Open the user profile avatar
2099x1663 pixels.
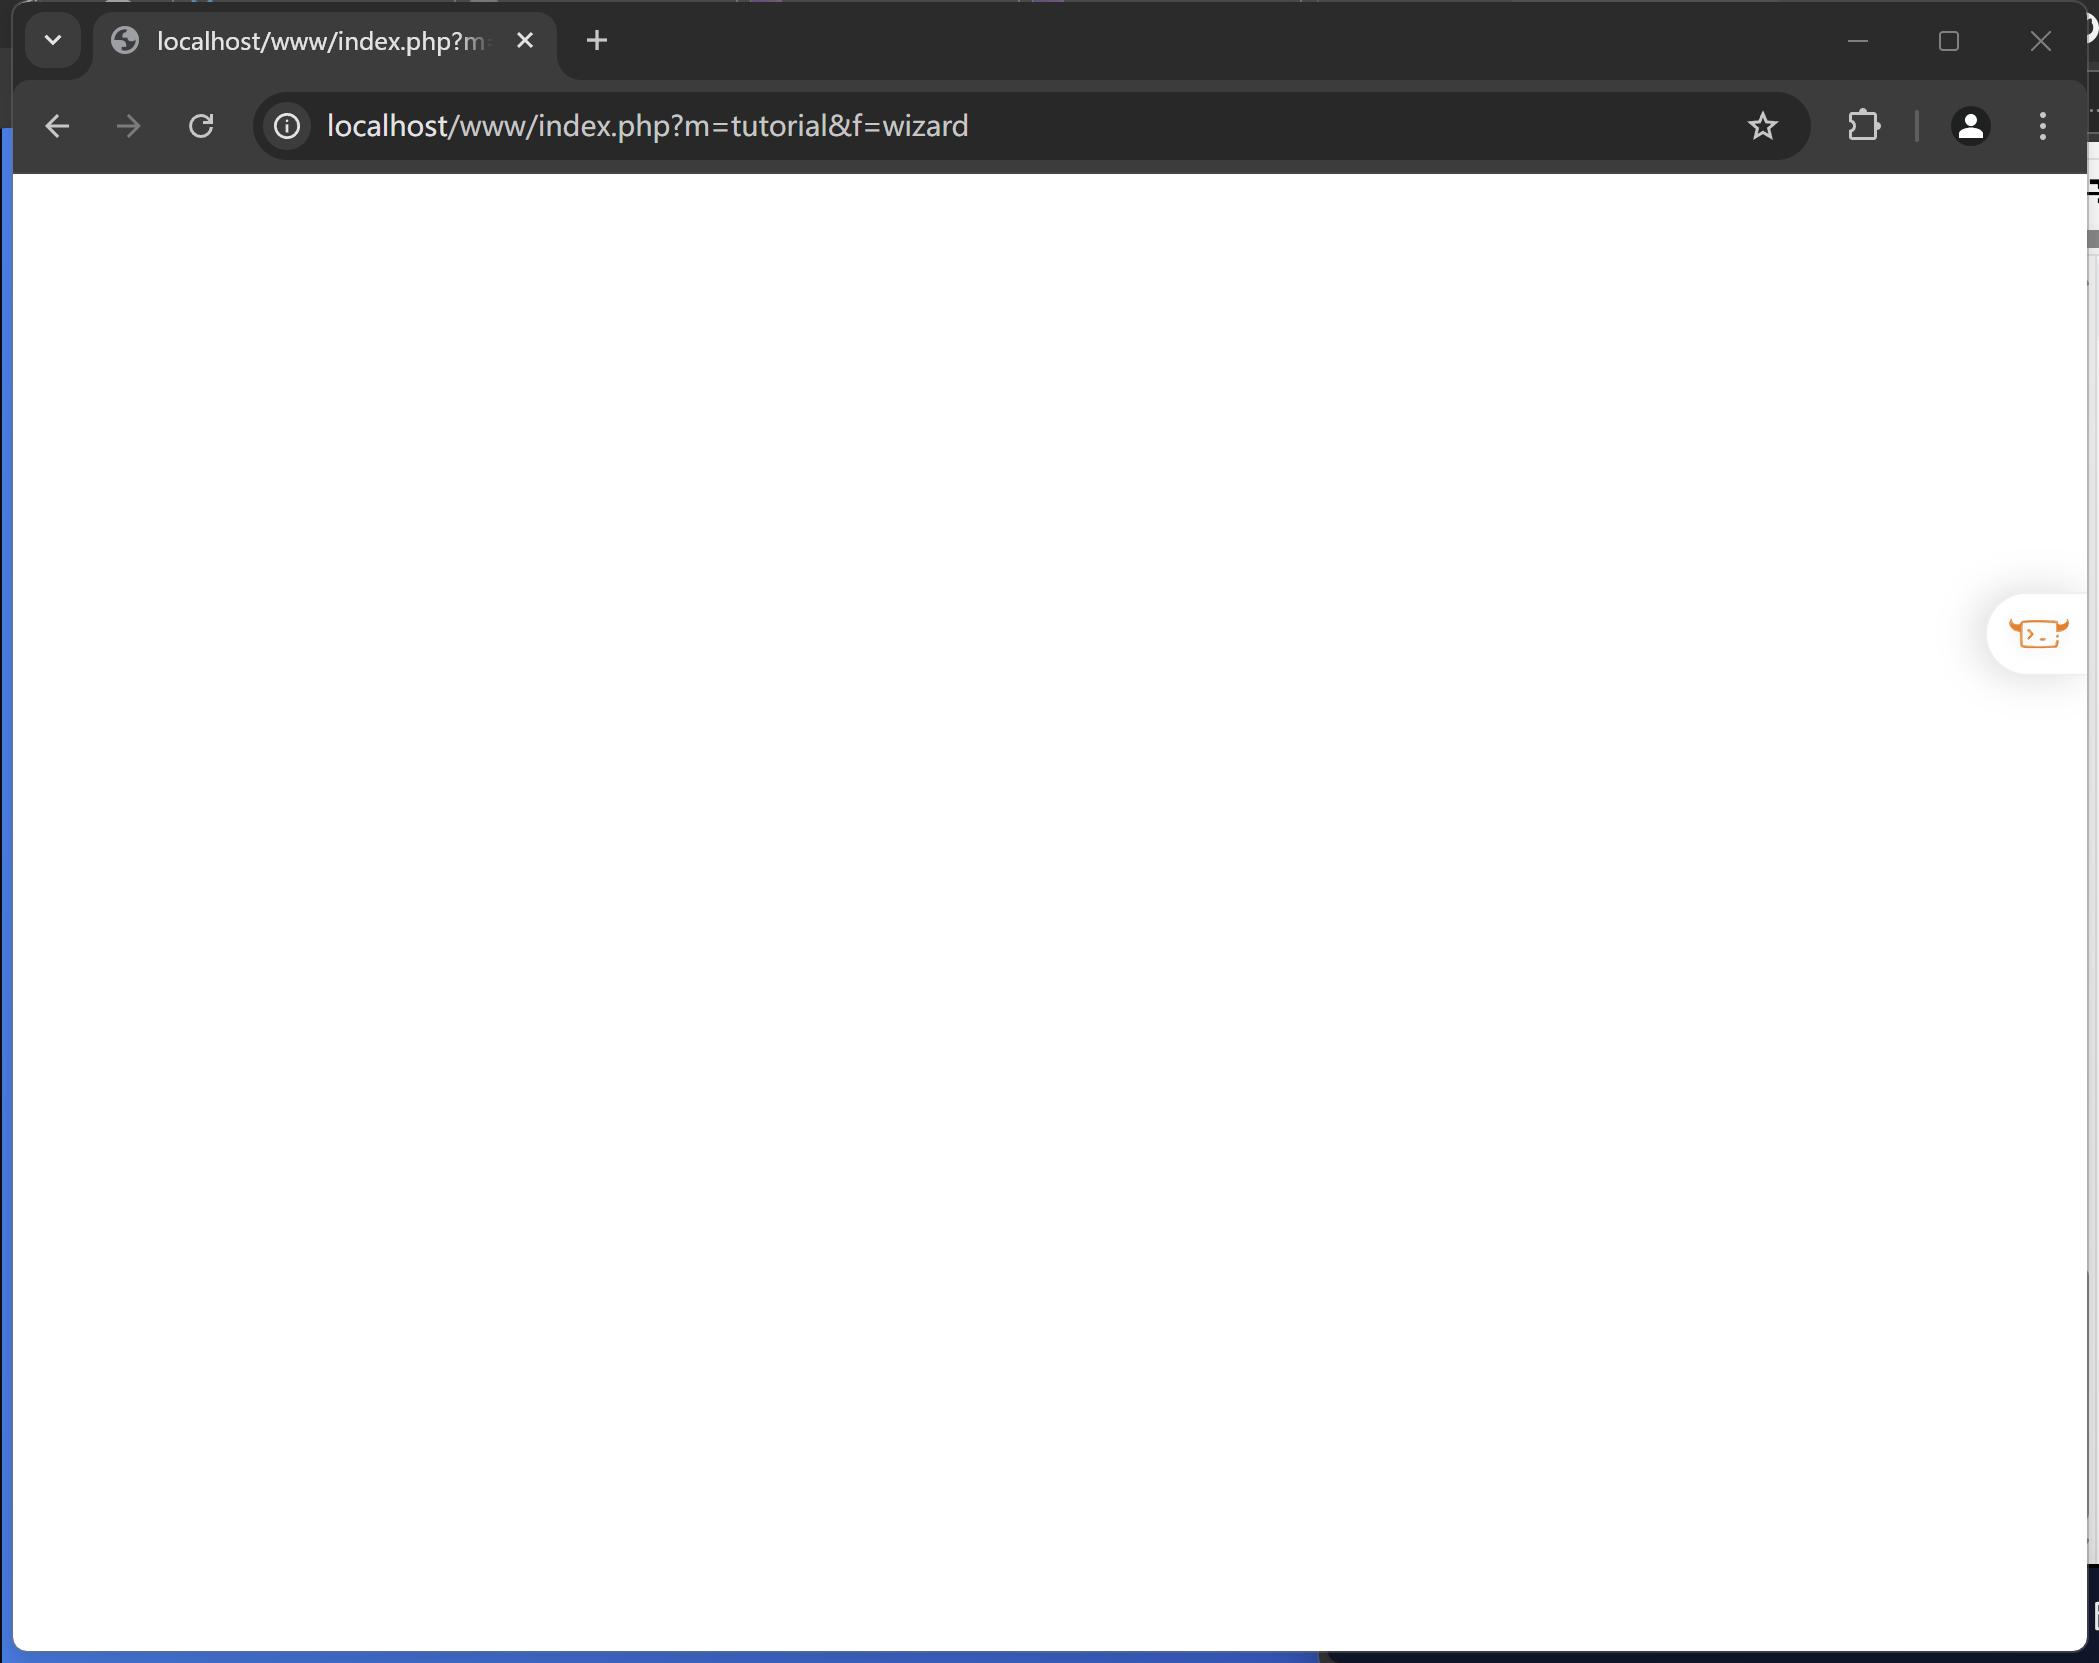tap(1970, 126)
